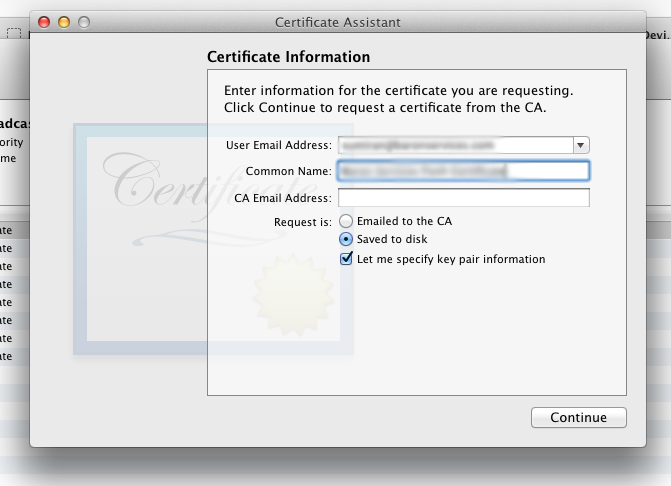The image size is (671, 486).
Task: Focus the Common Name text field
Action: [x=463, y=171]
